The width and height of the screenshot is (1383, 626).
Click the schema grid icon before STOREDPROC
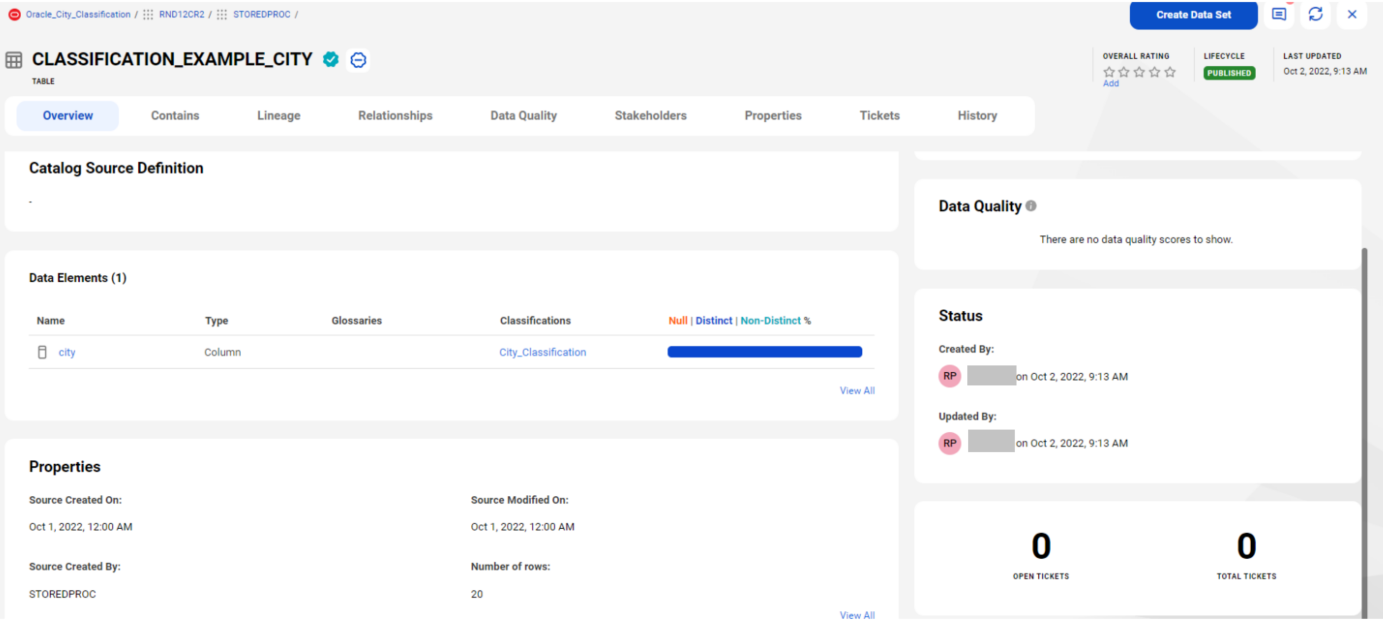tap(222, 14)
